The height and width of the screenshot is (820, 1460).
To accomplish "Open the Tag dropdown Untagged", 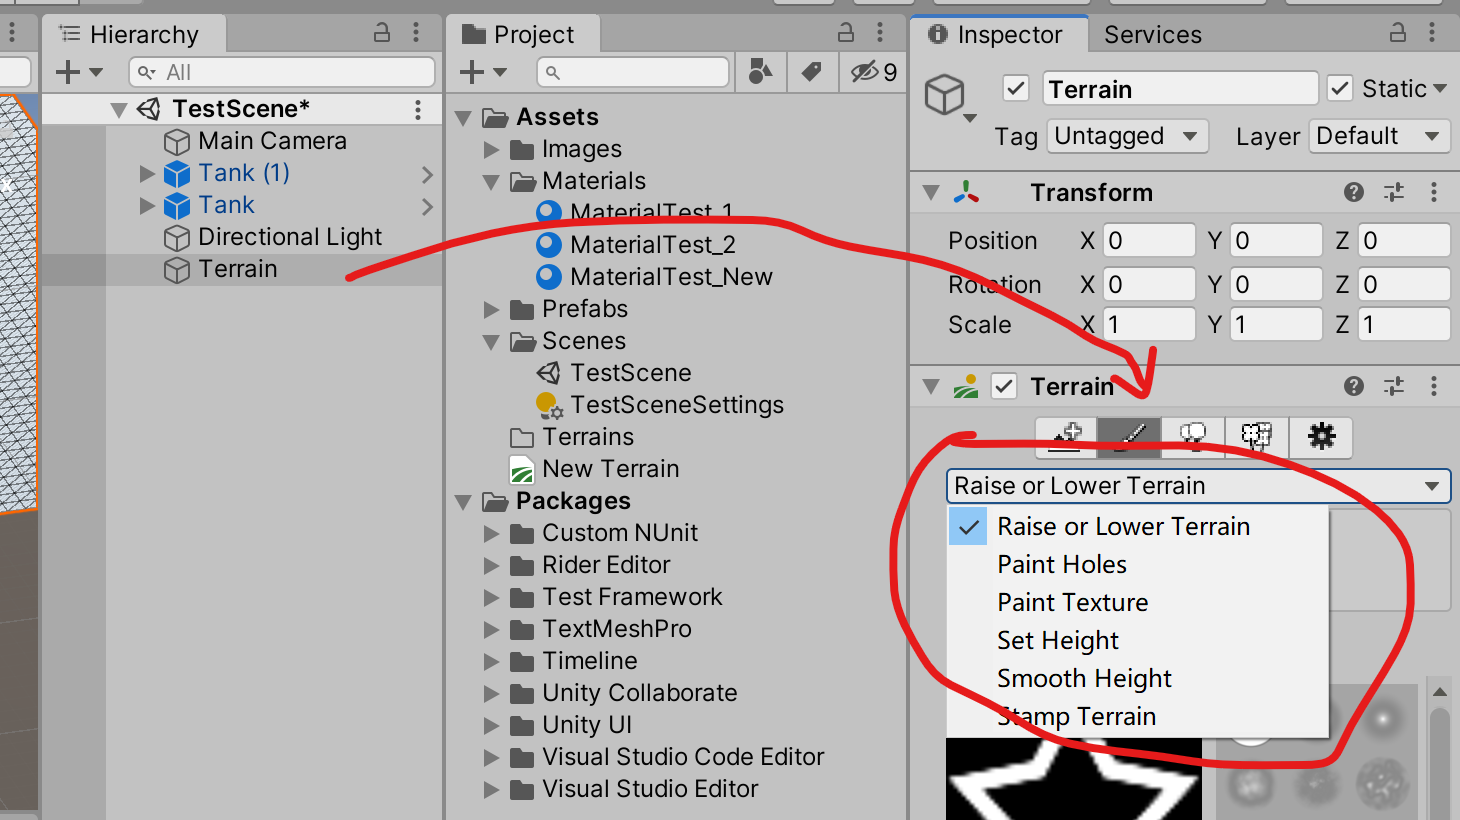I will (1127, 136).
